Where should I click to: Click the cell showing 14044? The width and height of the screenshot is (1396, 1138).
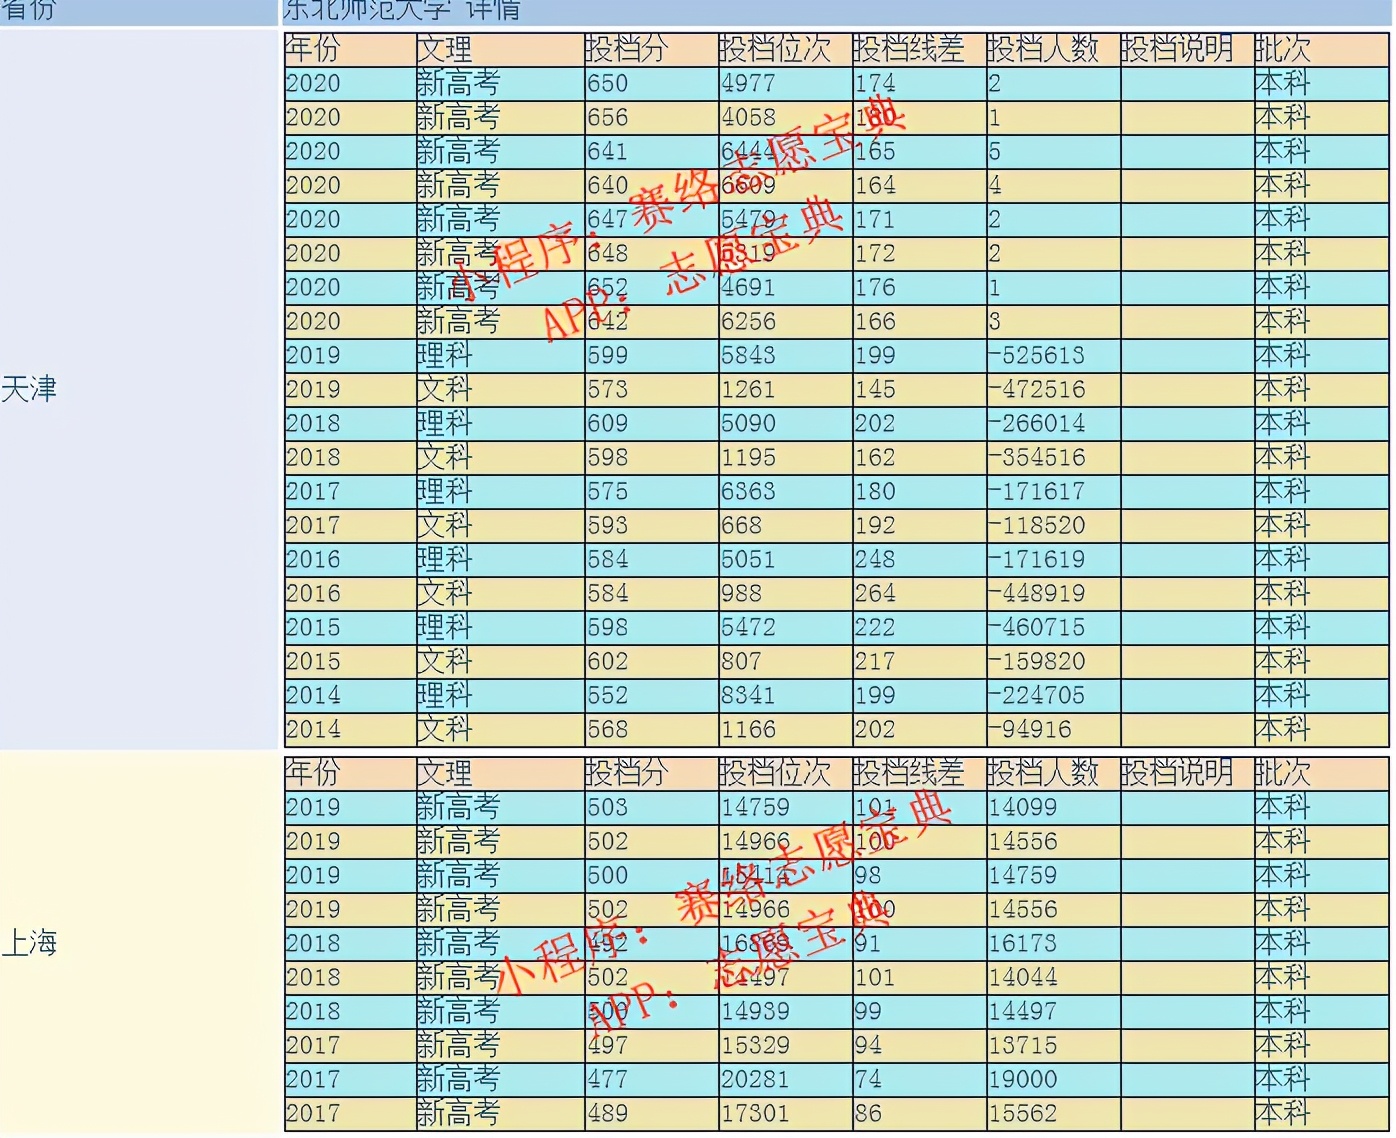[1053, 977]
